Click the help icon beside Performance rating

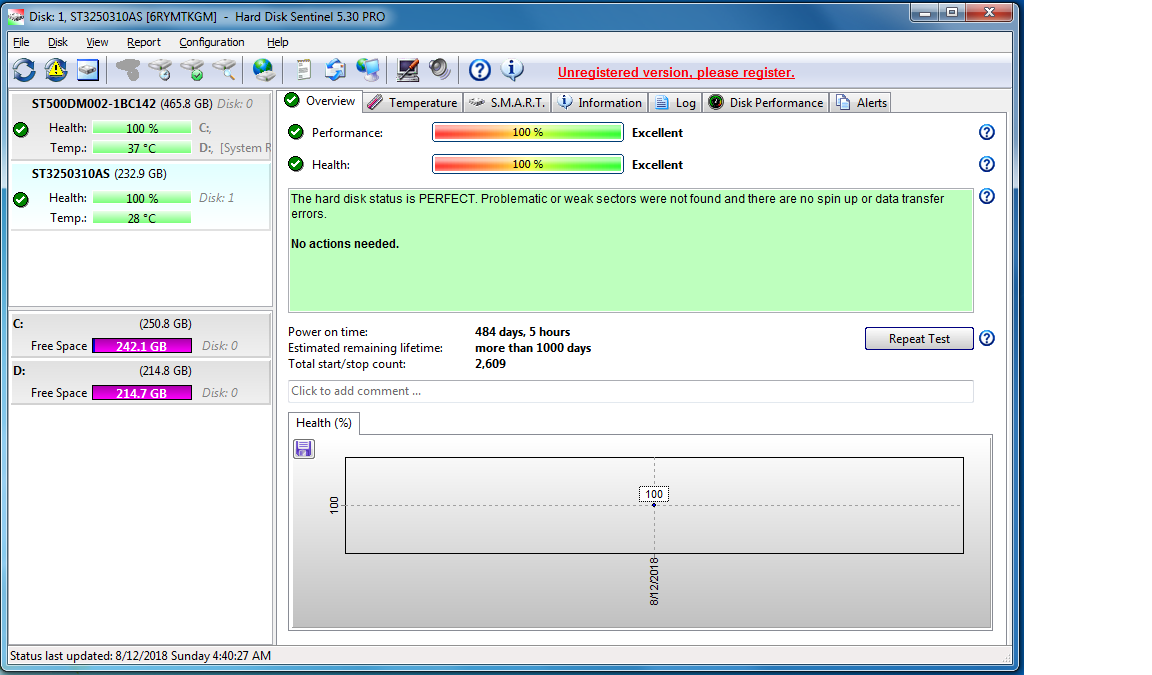coord(987,132)
